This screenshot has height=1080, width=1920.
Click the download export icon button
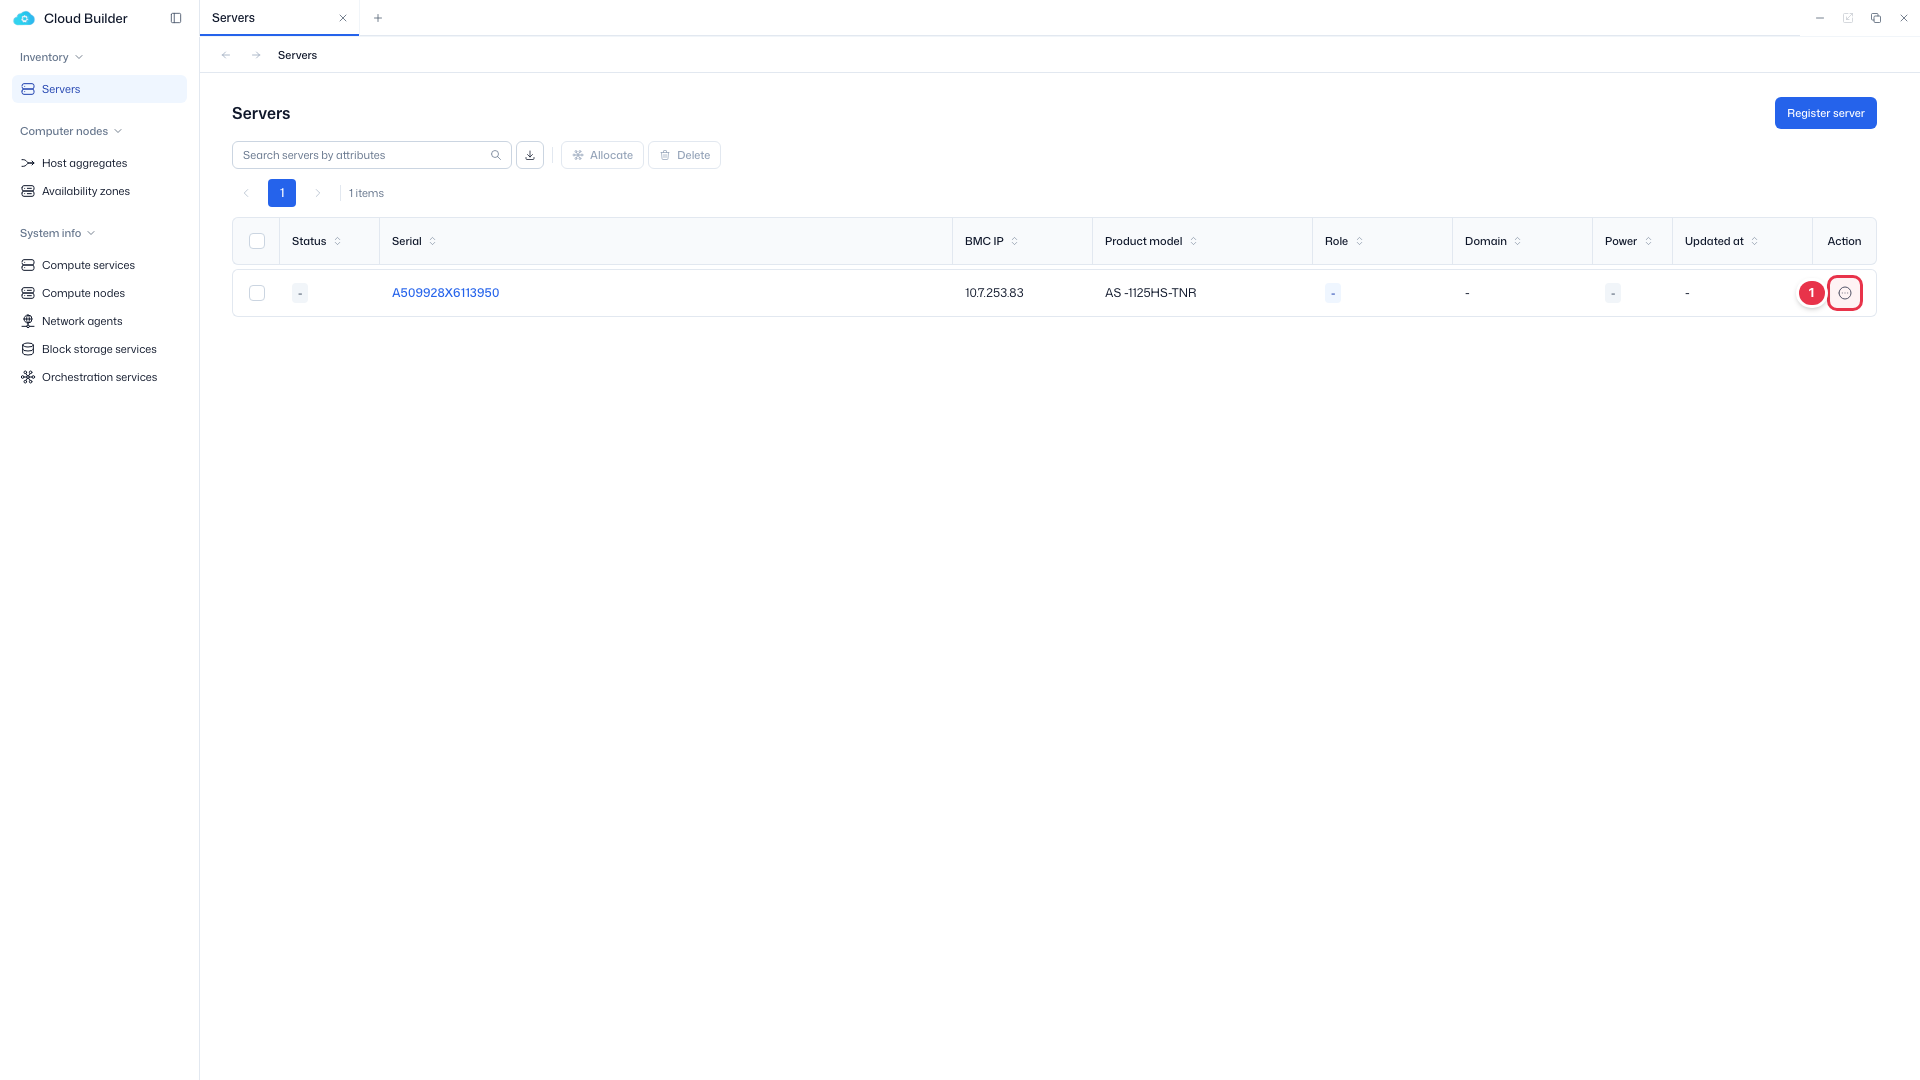tap(530, 155)
